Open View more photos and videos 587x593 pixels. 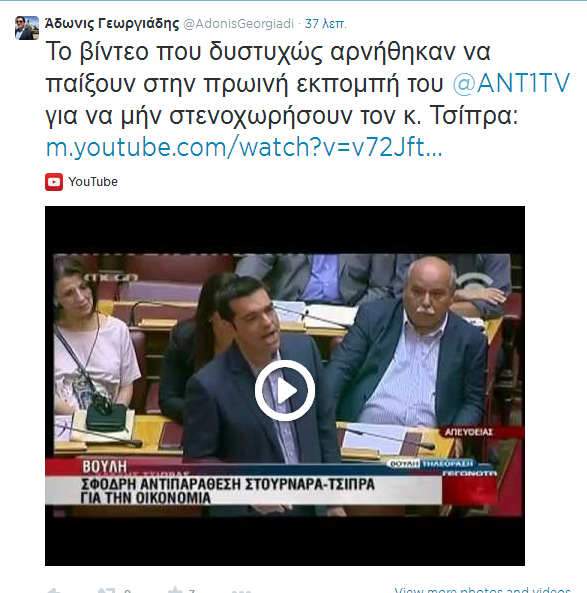click(482, 590)
